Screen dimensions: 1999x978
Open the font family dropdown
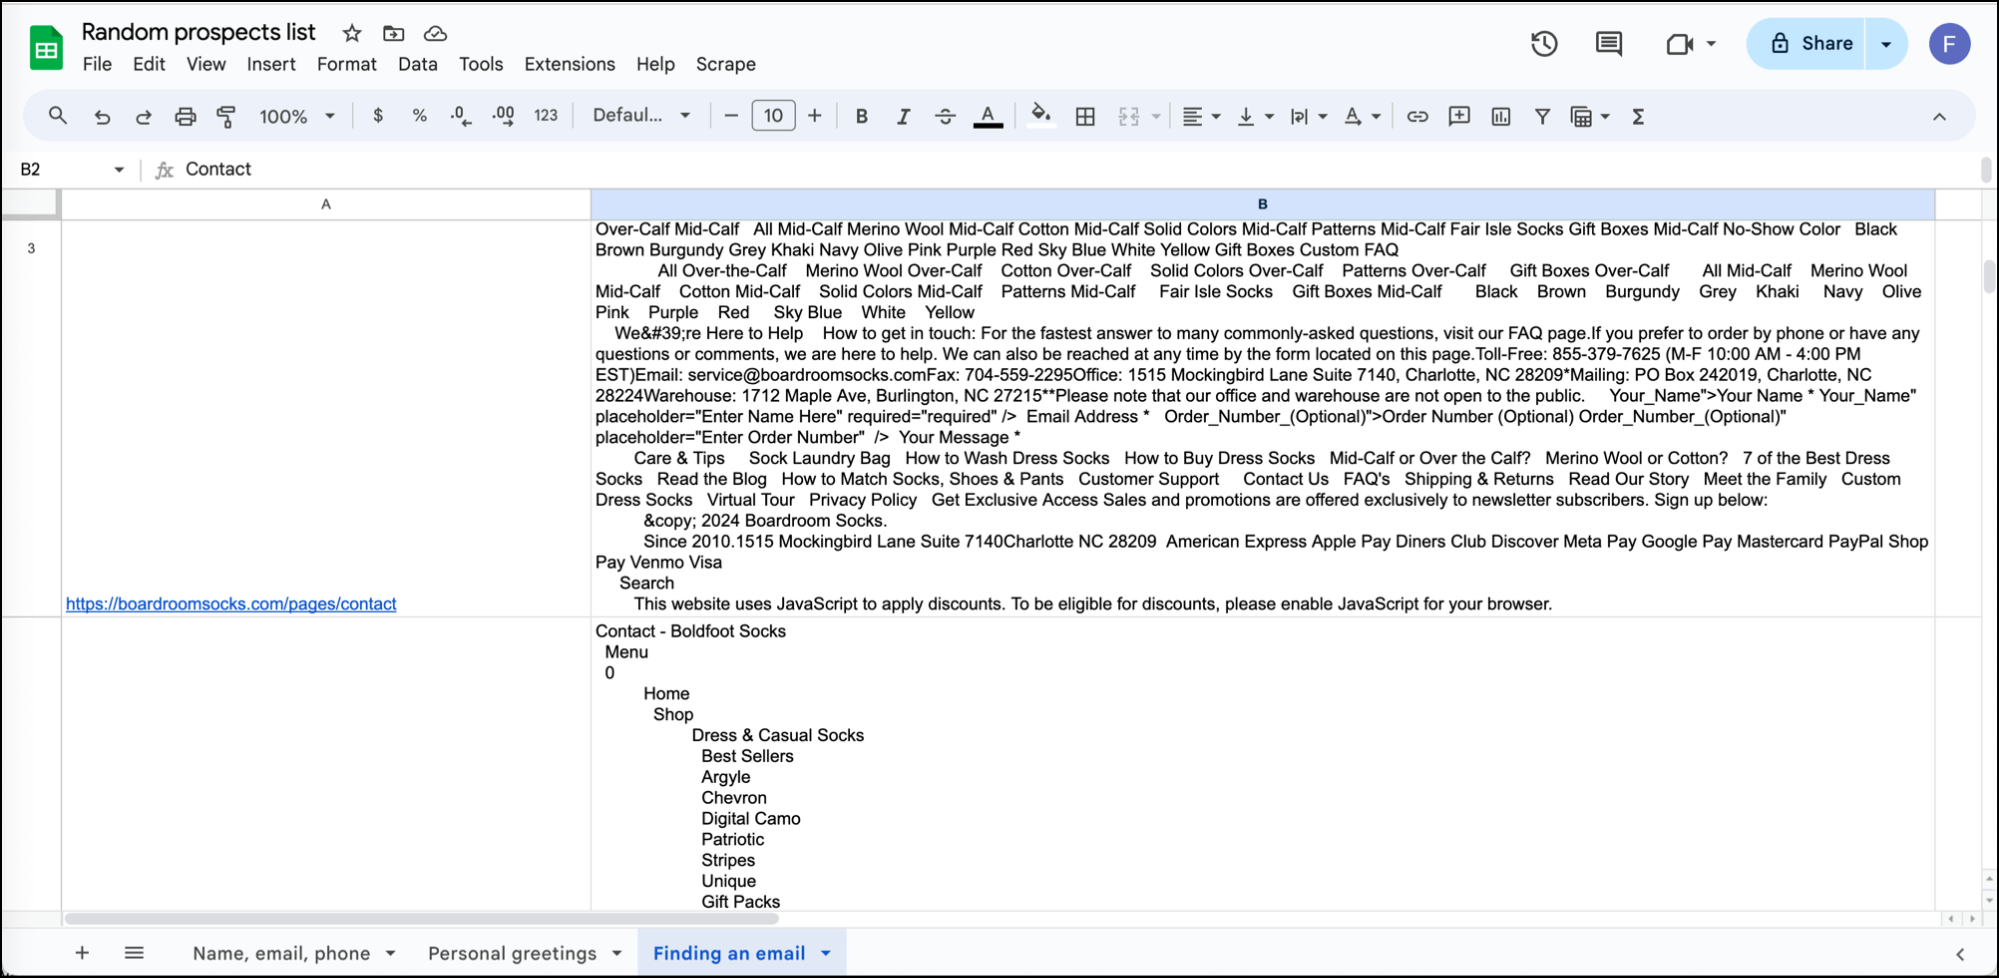click(641, 116)
